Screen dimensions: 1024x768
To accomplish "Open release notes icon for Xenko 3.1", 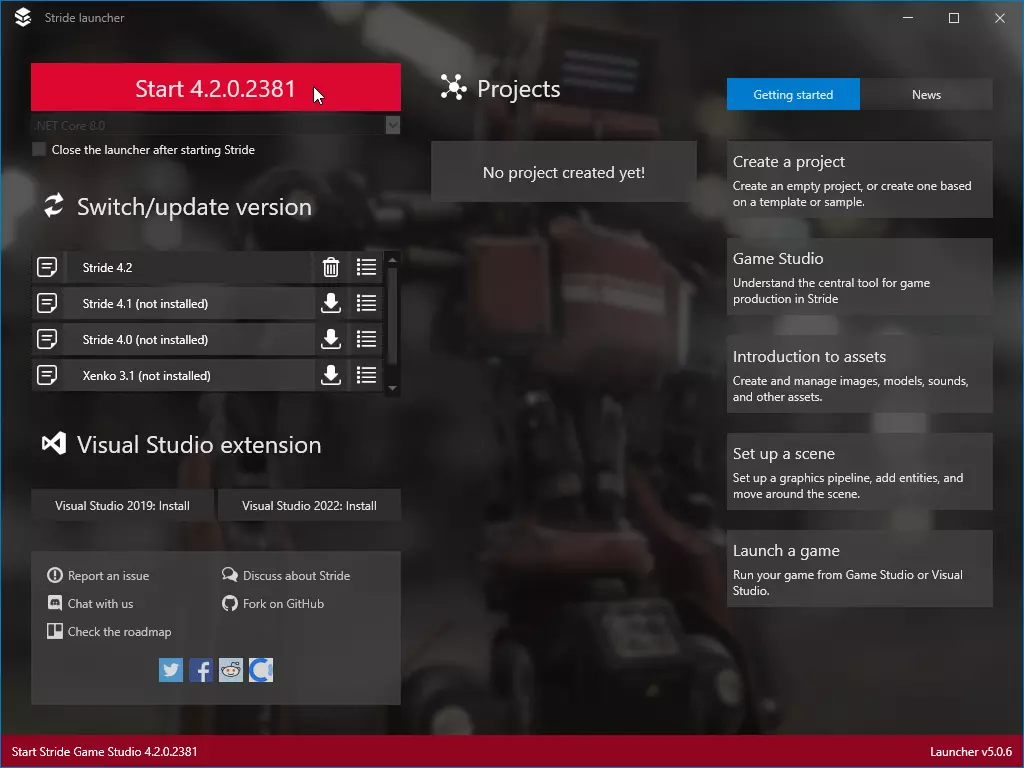I will click(x=47, y=375).
